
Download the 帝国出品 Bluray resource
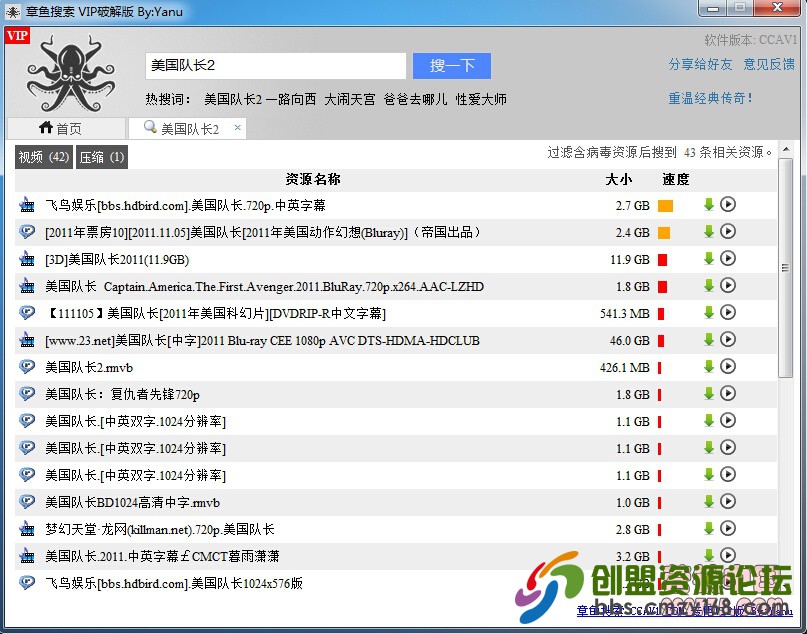coord(709,232)
